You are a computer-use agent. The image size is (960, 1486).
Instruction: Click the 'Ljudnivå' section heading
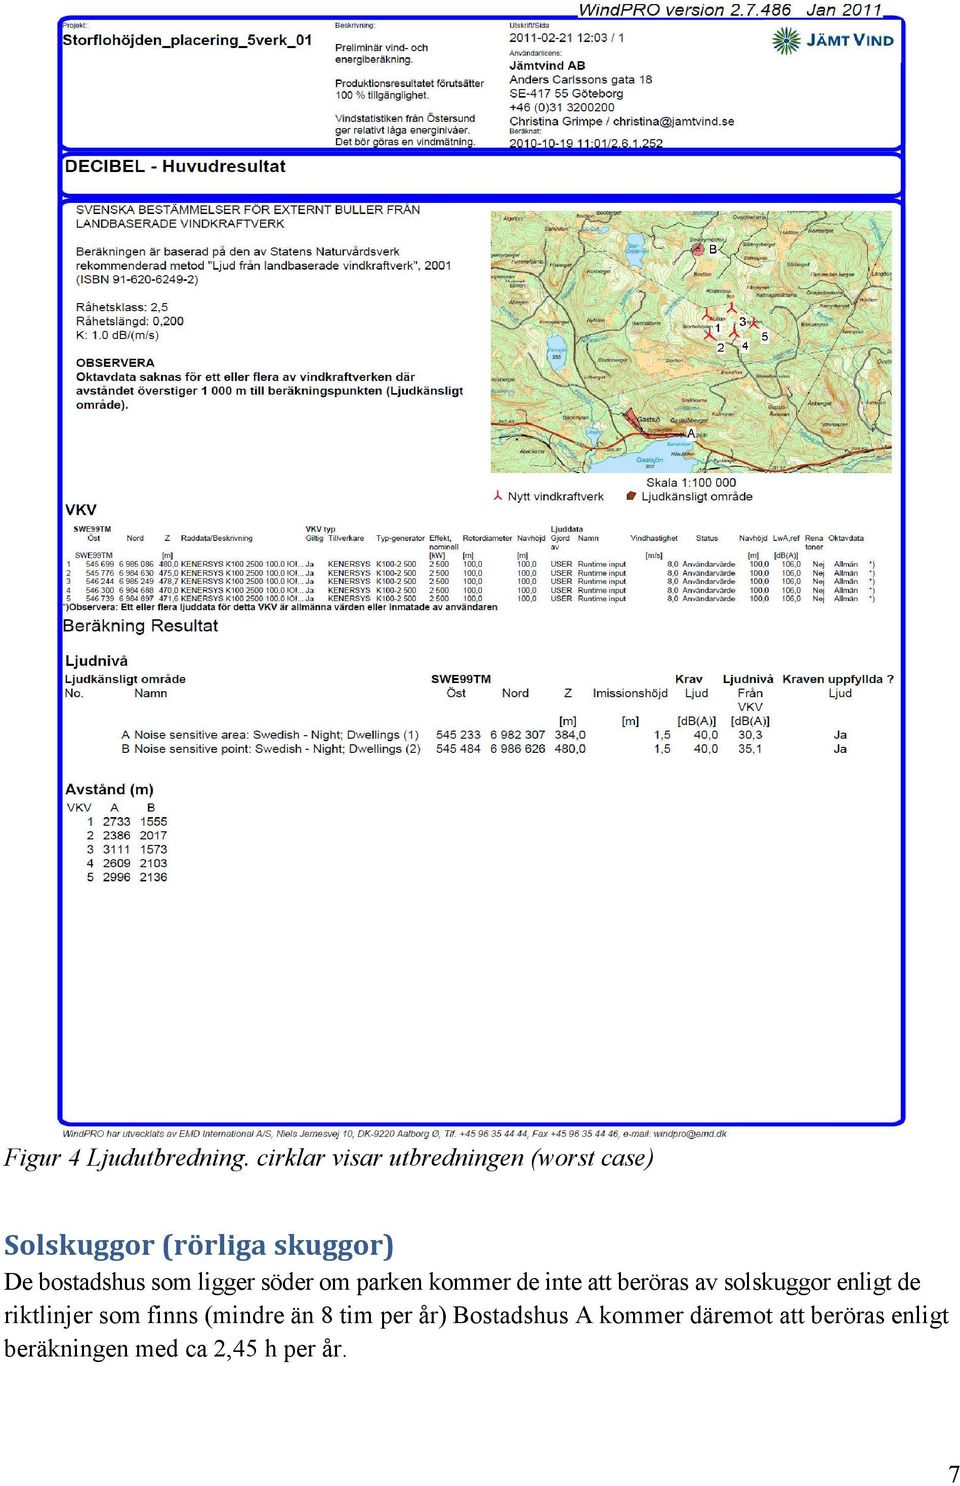tap(96, 661)
